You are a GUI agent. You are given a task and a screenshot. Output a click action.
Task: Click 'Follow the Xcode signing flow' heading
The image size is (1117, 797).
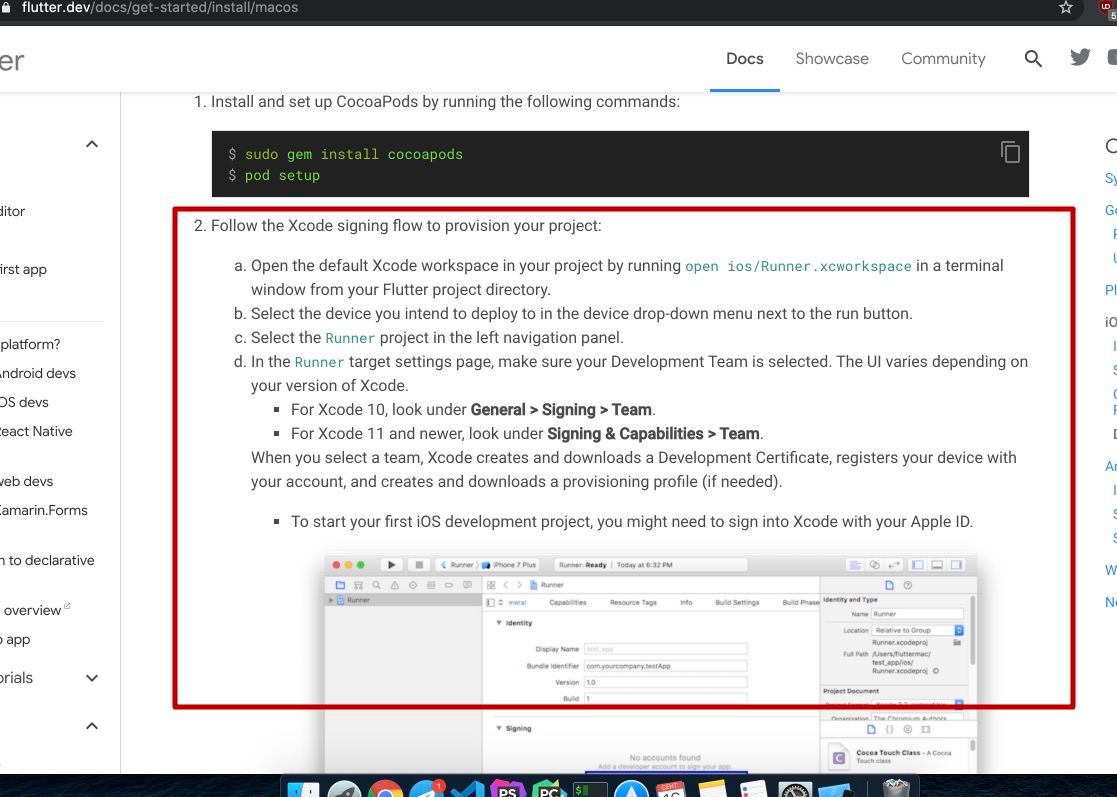tap(406, 226)
